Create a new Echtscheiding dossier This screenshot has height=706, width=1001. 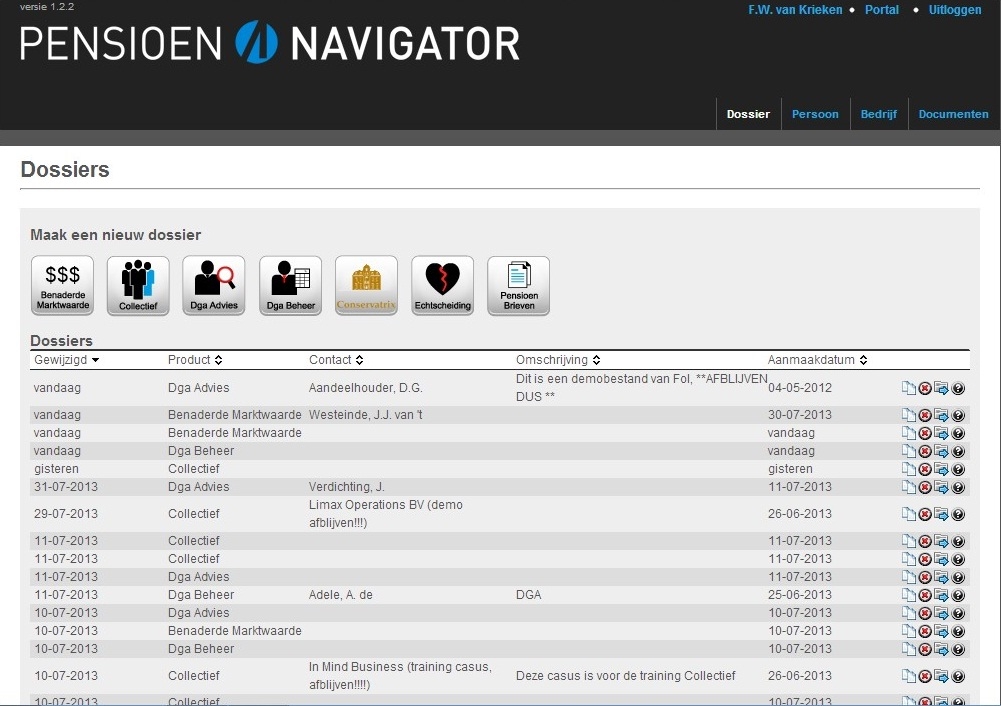click(442, 285)
